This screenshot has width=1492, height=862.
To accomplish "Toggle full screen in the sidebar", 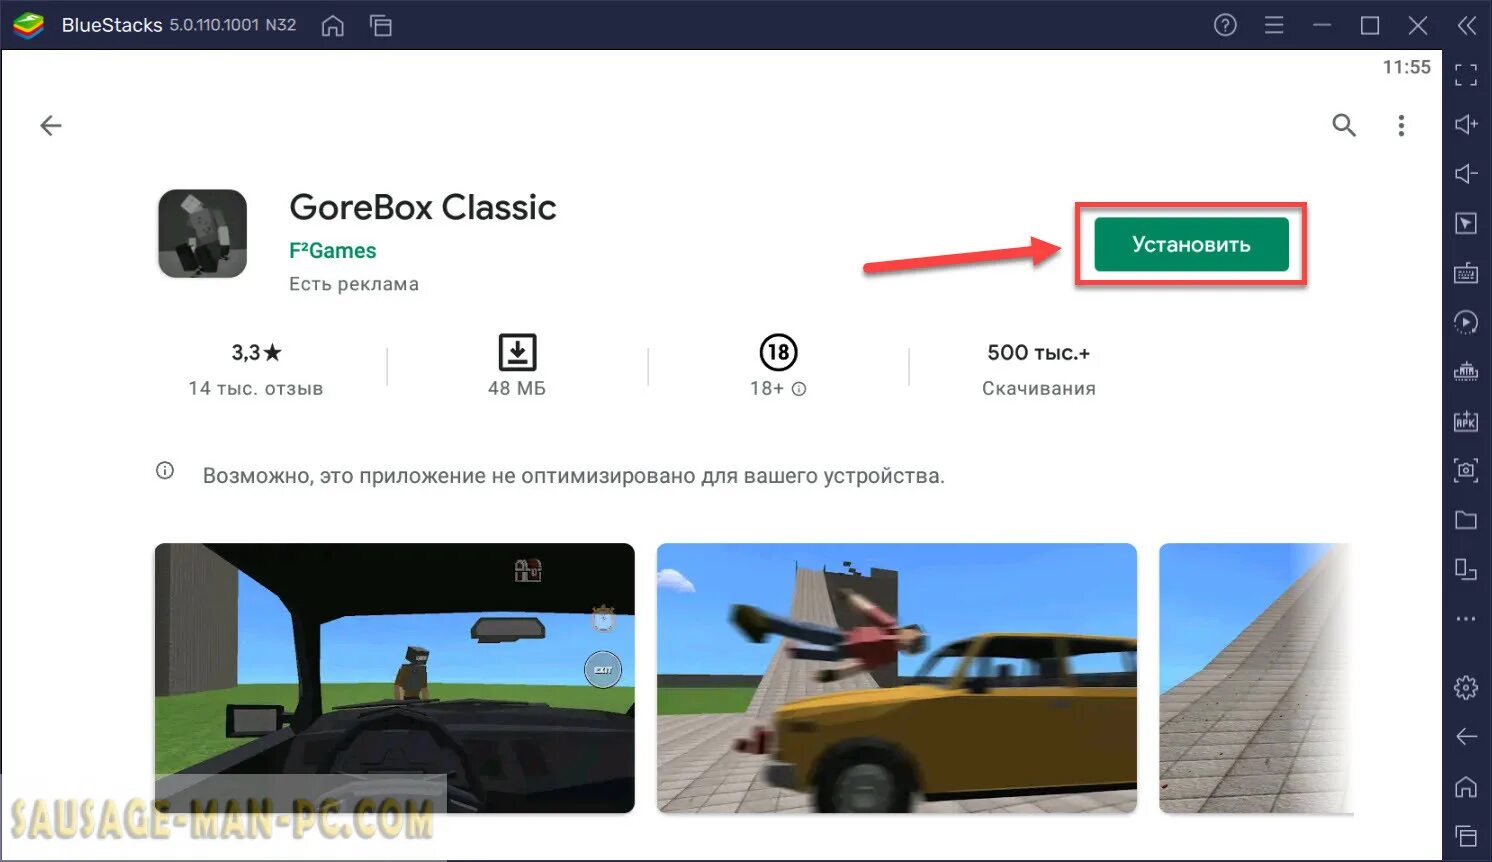I will 1466,75.
